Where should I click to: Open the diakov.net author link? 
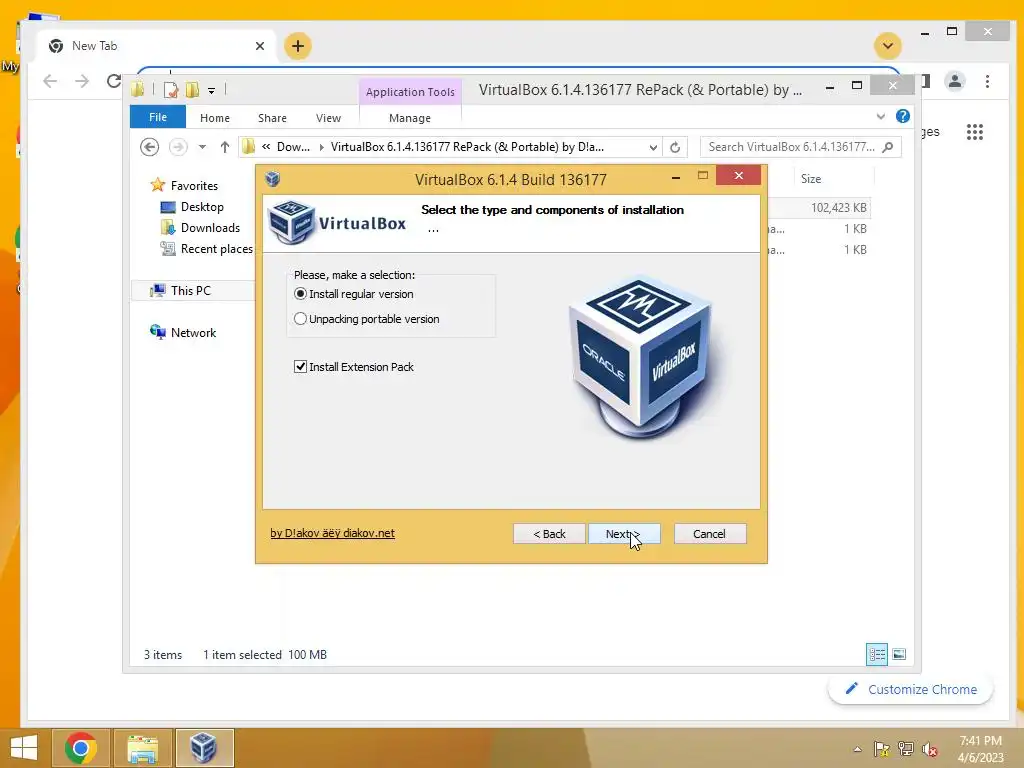pos(332,533)
